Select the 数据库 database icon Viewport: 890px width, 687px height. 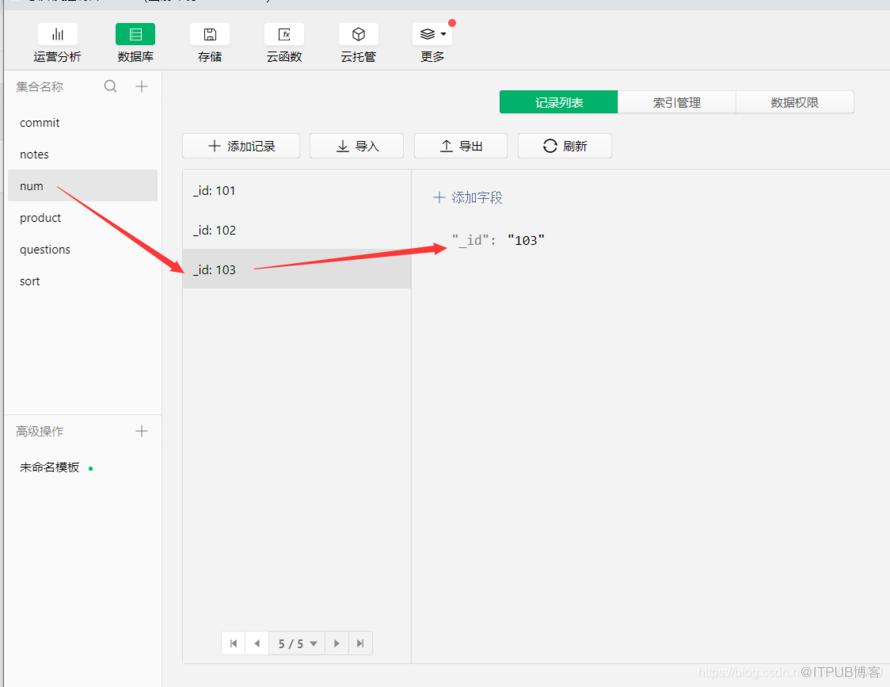tap(135, 35)
